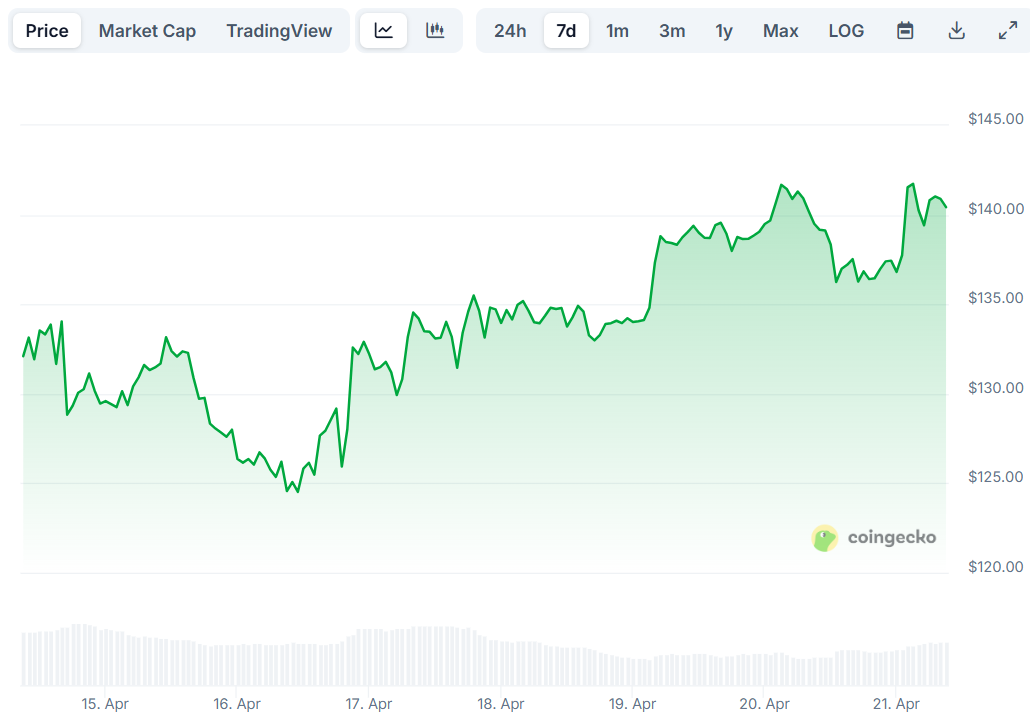The width and height of the screenshot is (1030, 717).
Task: Toggle LOG scale on chart
Action: [x=846, y=31]
